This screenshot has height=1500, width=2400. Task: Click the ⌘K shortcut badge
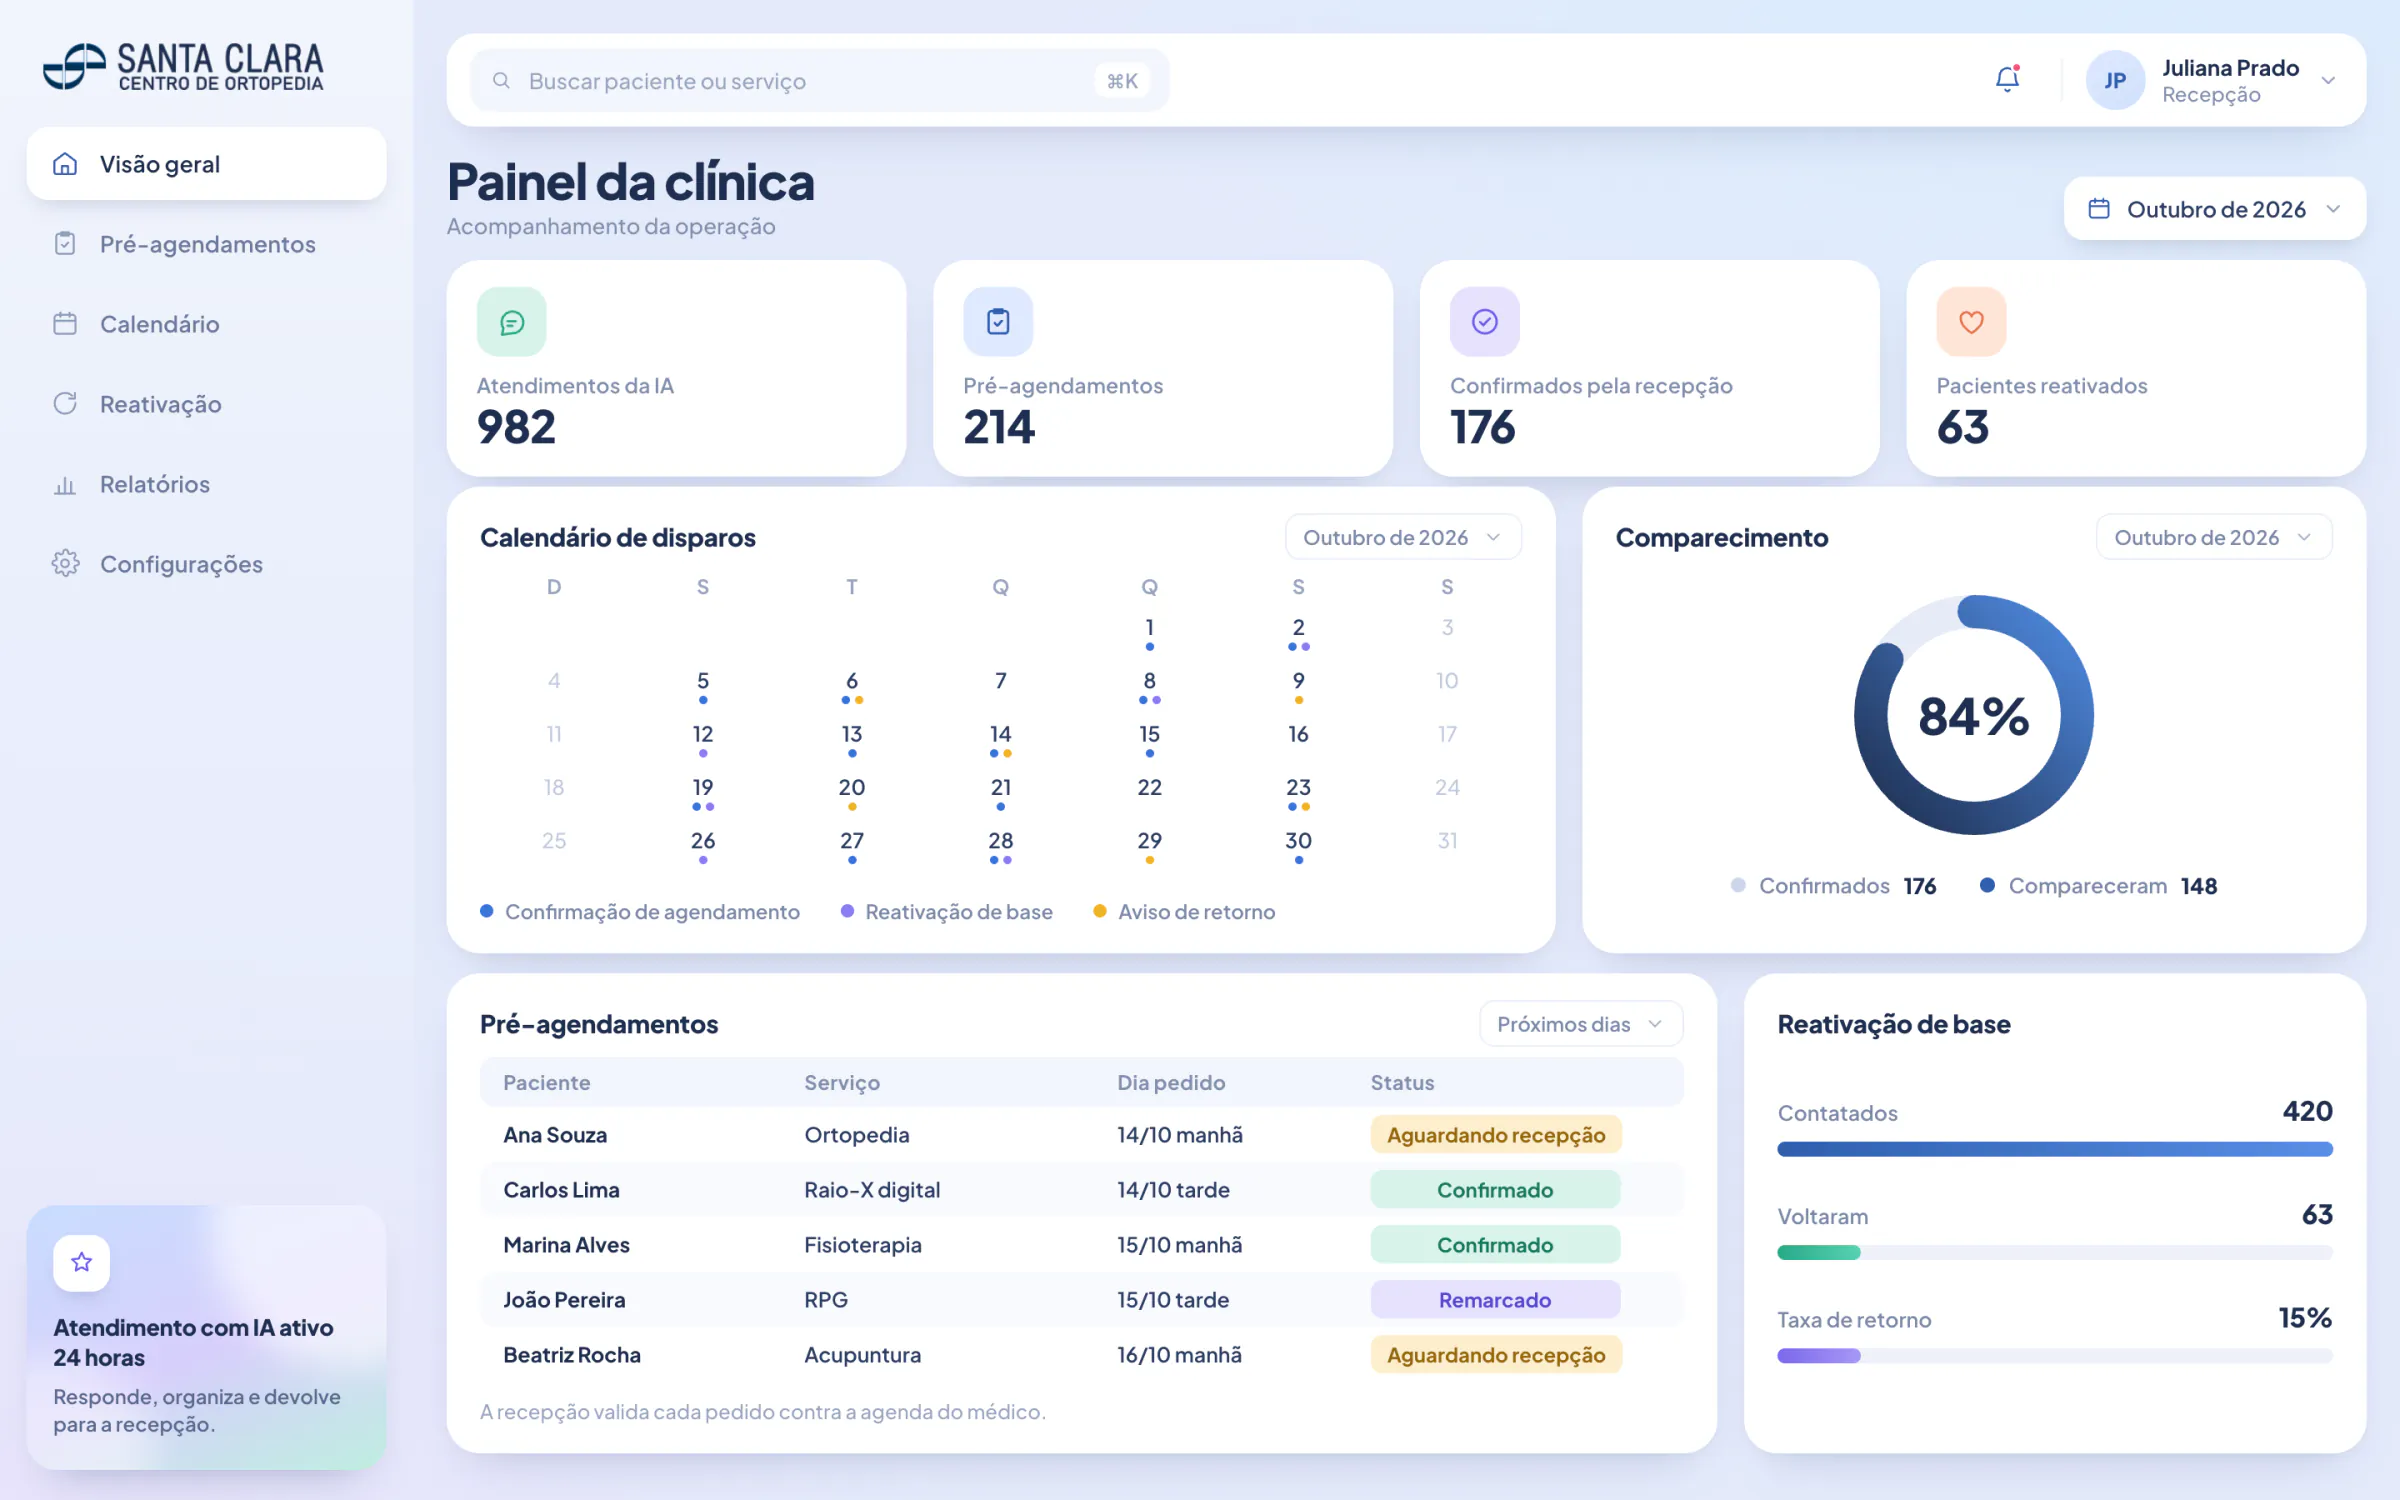pyautogui.click(x=1122, y=81)
